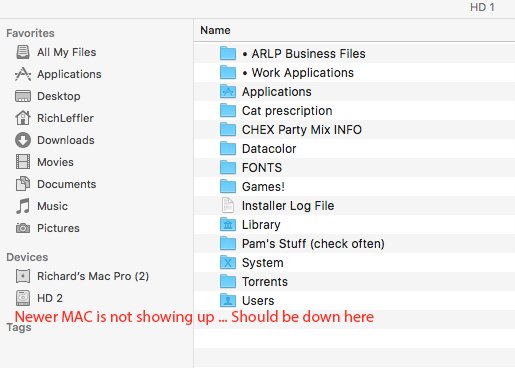Click the Pam's Stuff folder icon
The image size is (515, 368).
[228, 243]
